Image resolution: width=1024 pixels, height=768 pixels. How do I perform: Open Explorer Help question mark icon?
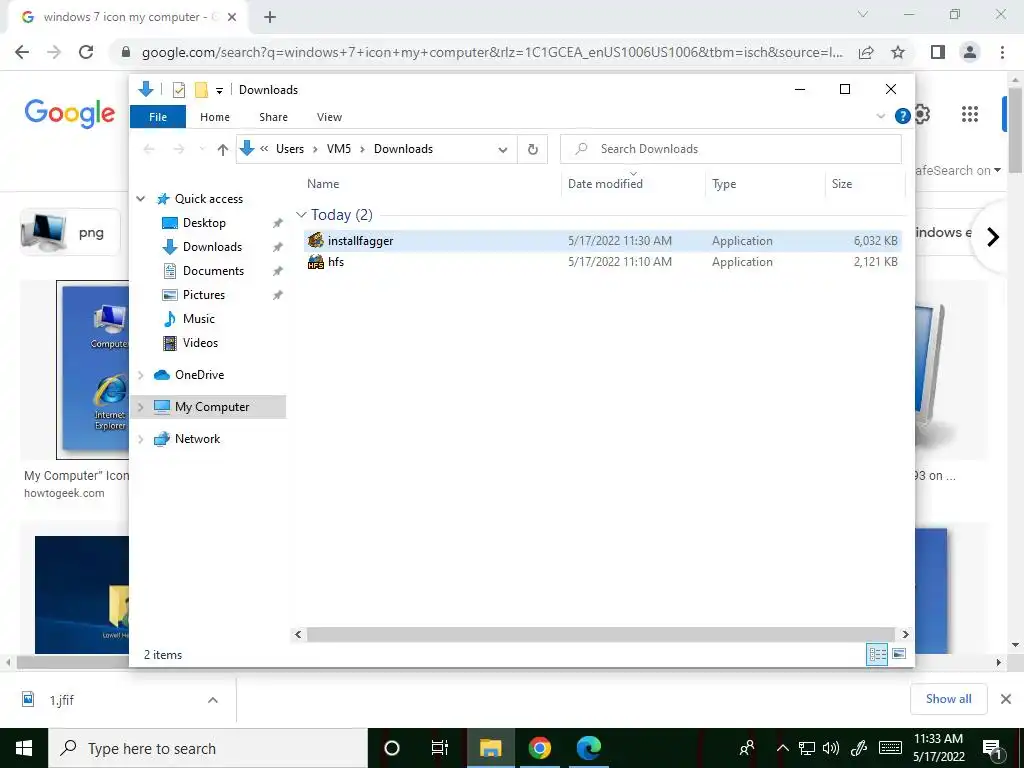tap(903, 116)
